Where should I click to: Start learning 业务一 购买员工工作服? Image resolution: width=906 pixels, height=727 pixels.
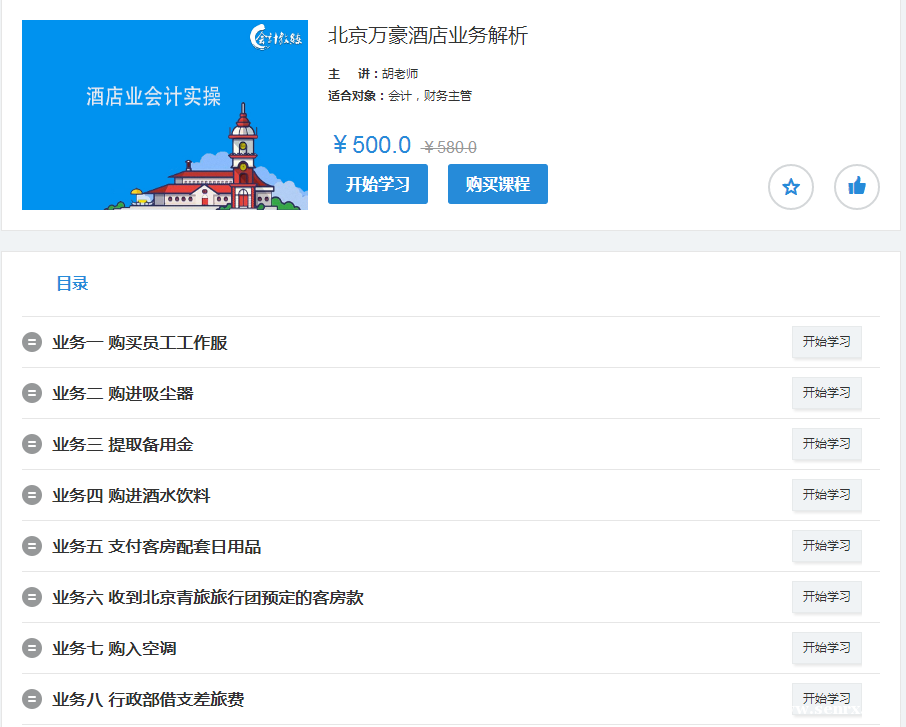click(826, 342)
